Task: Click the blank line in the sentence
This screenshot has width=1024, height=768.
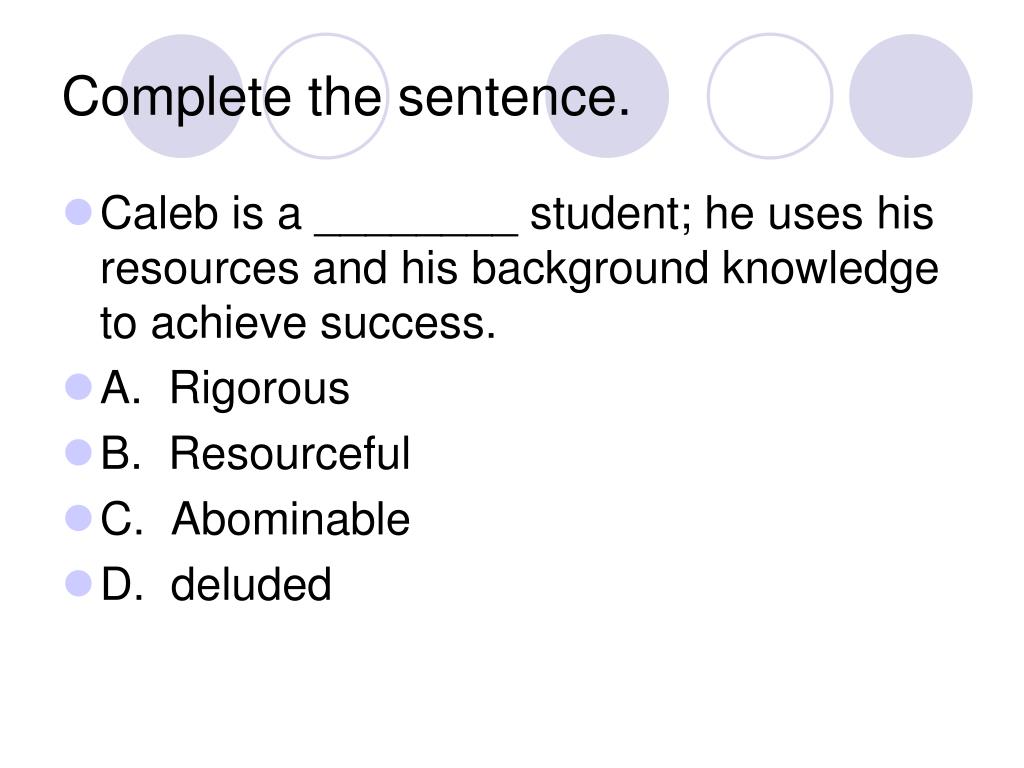Action: click(x=416, y=232)
